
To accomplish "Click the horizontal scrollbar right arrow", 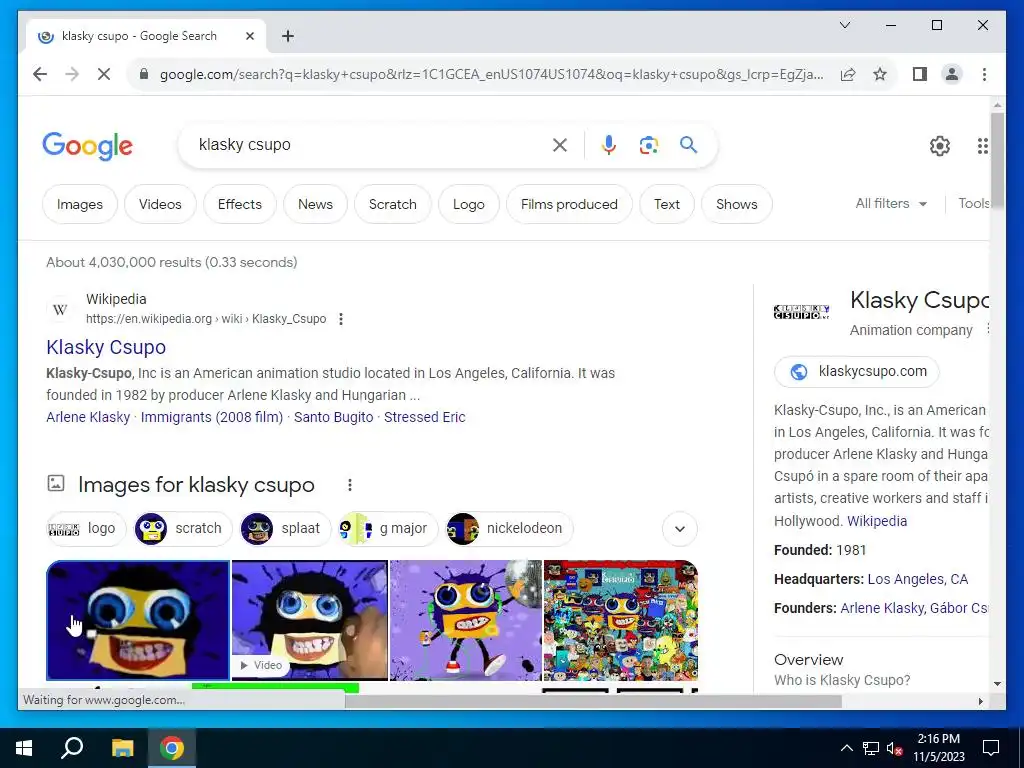I will click(x=980, y=701).
